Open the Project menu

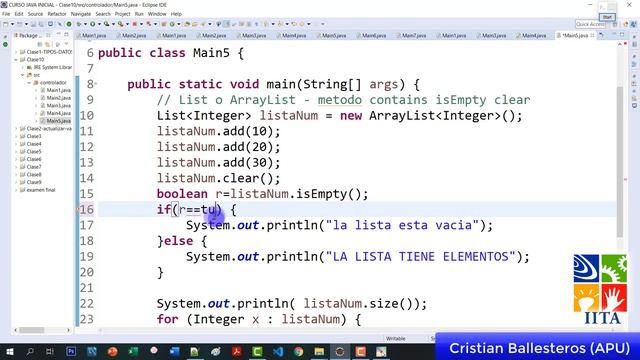point(122,14)
